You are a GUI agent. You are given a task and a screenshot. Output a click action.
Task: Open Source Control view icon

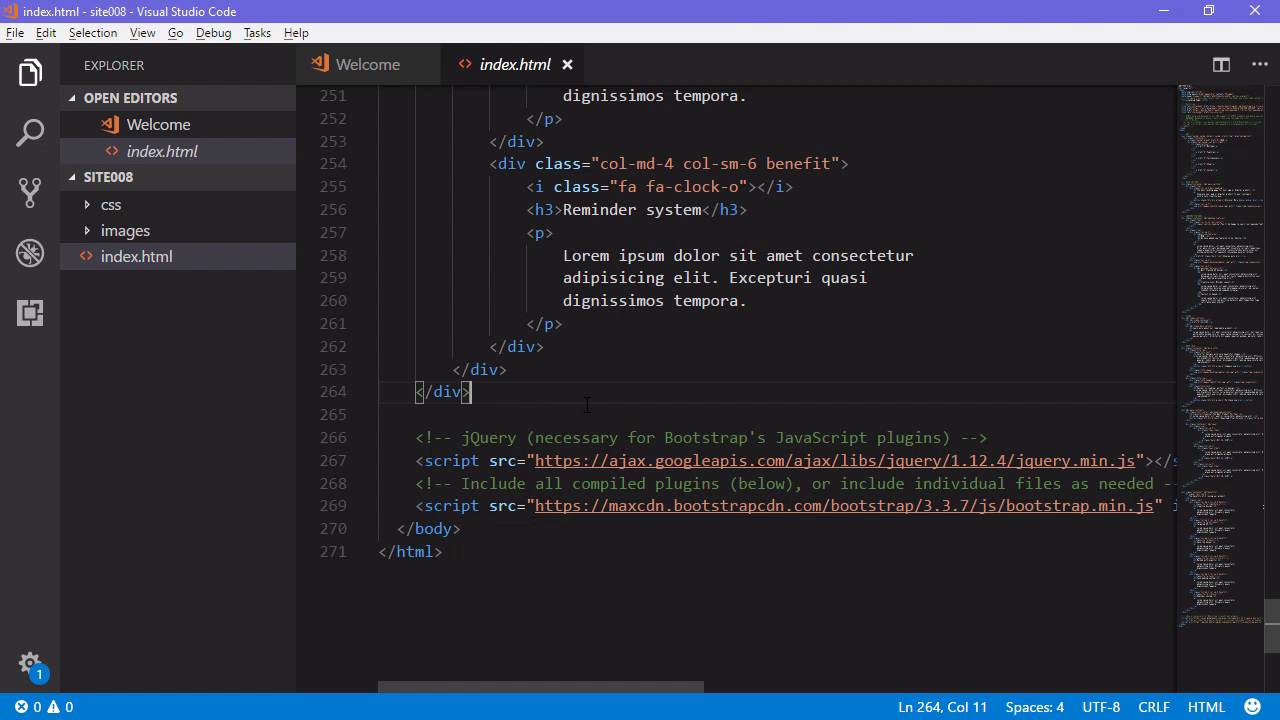[x=30, y=193]
